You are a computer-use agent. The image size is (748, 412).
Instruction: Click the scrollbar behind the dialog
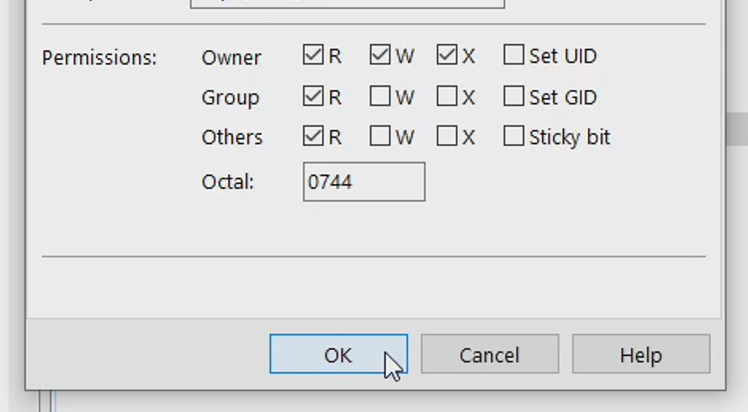738,130
